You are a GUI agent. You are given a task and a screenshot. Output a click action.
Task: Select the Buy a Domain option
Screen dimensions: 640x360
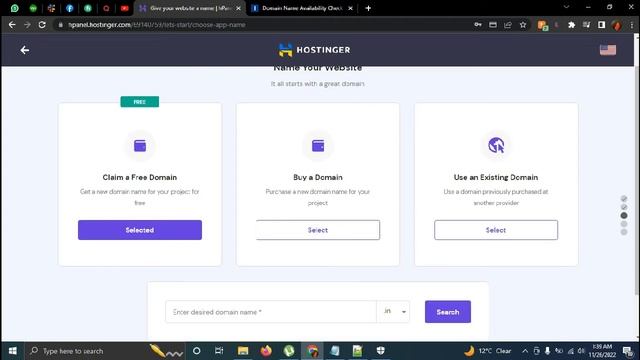318,230
